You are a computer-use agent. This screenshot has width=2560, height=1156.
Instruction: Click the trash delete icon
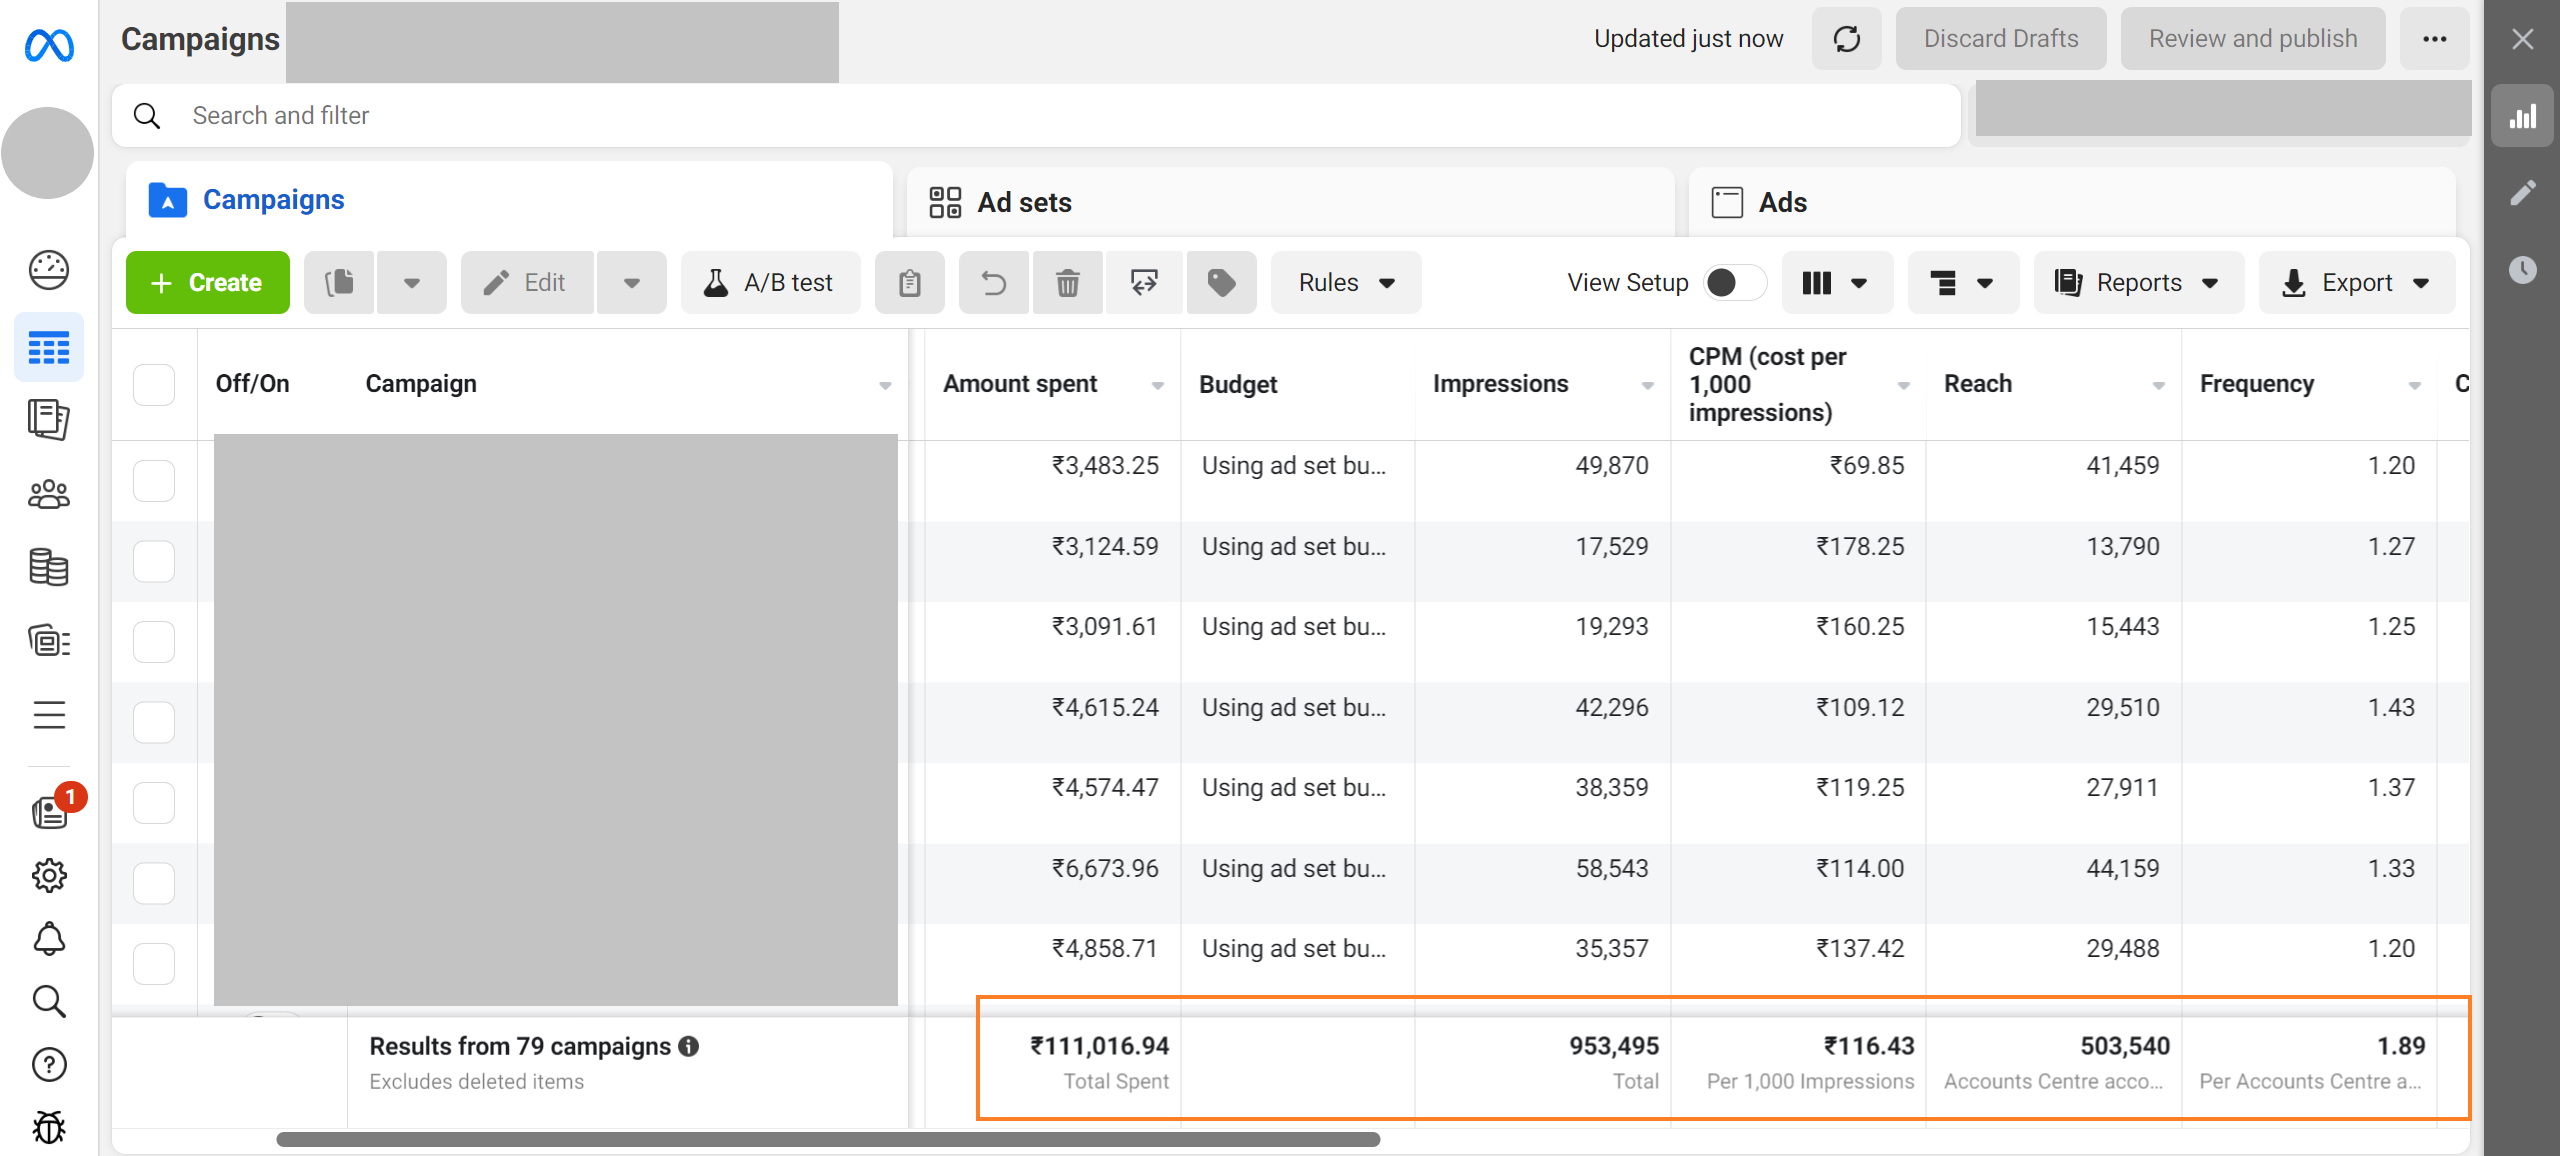click(1067, 283)
